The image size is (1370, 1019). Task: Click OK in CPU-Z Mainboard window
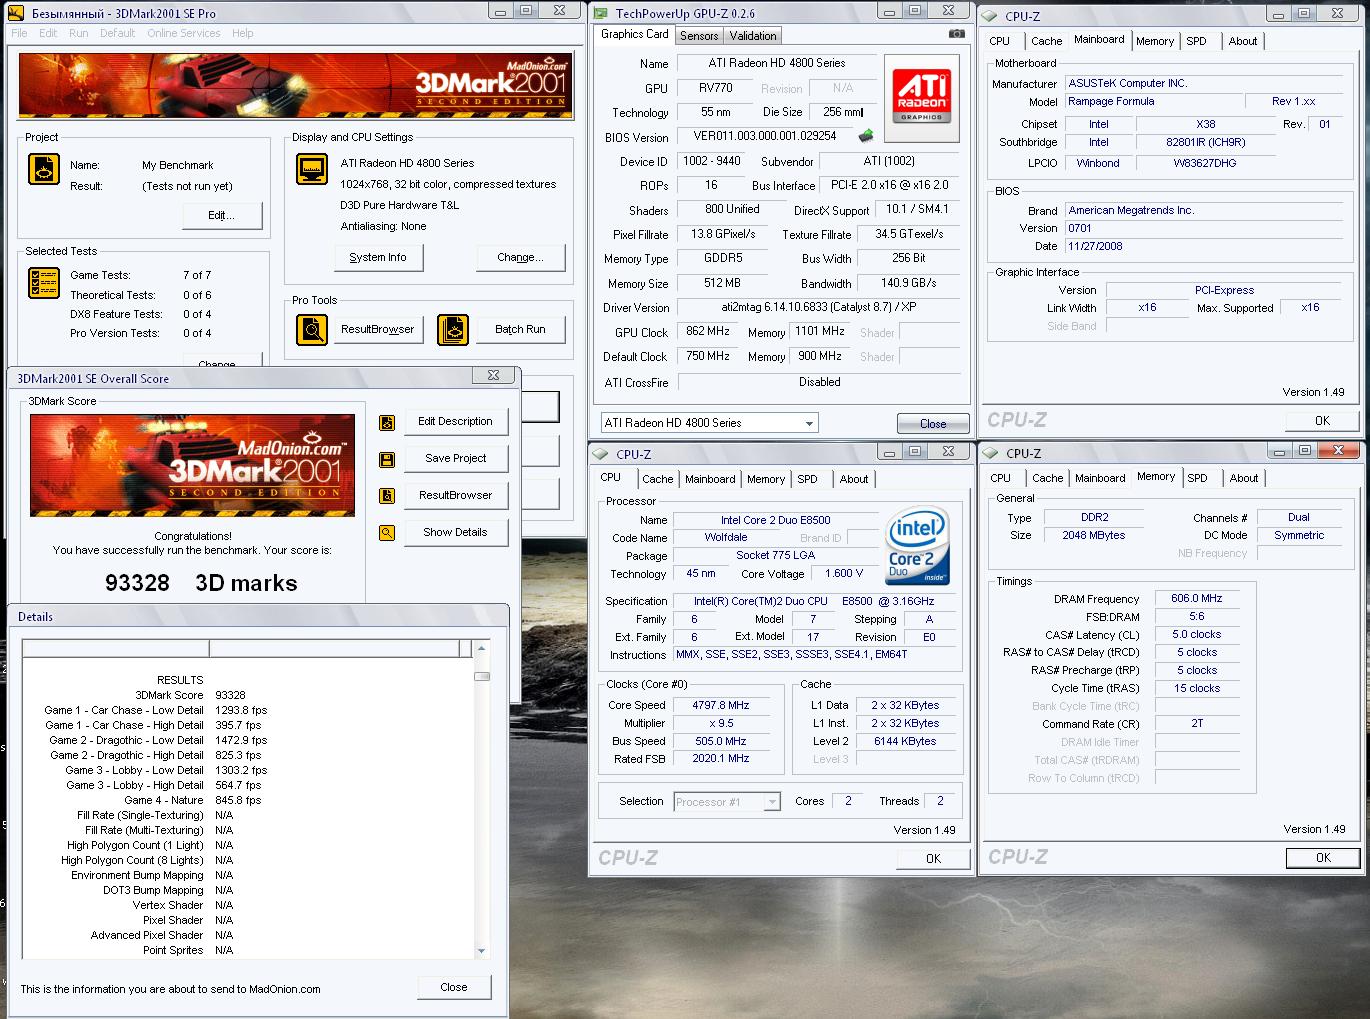(1323, 420)
